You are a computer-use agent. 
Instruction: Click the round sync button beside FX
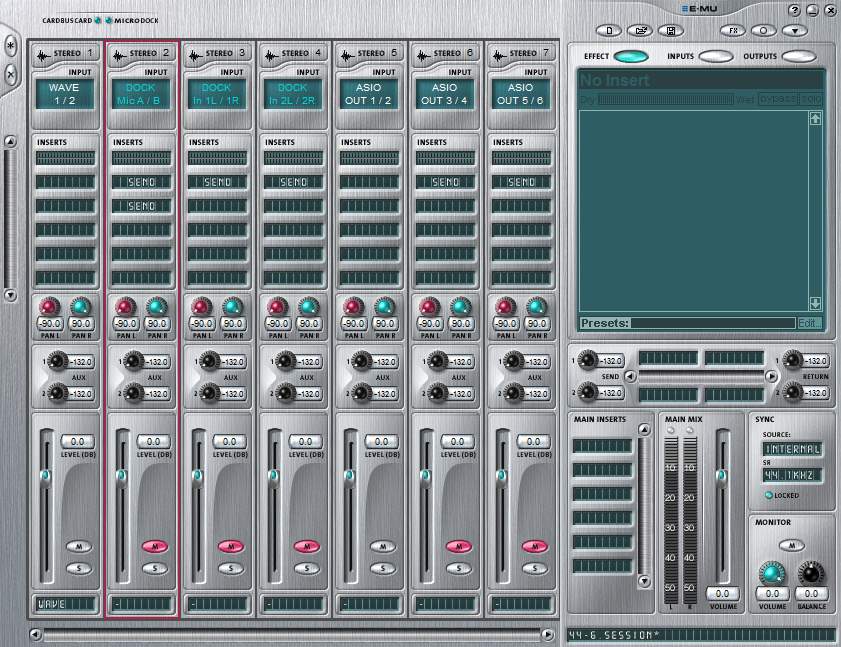pos(765,31)
